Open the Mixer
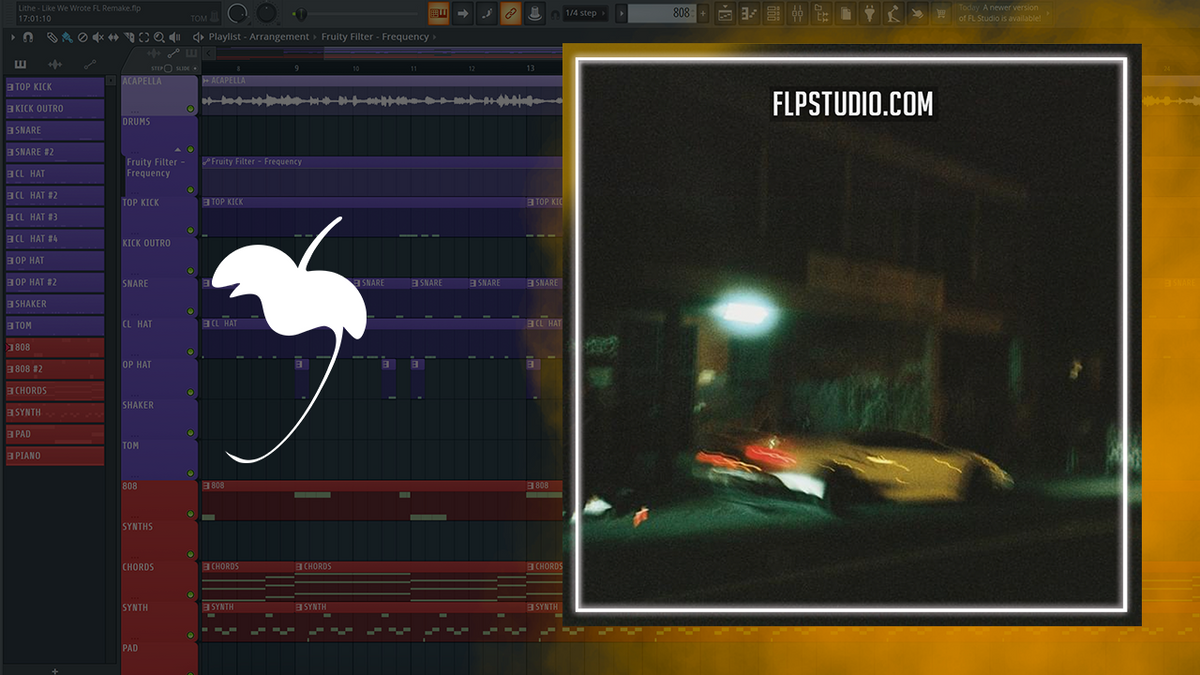1200x675 pixels. 798,13
